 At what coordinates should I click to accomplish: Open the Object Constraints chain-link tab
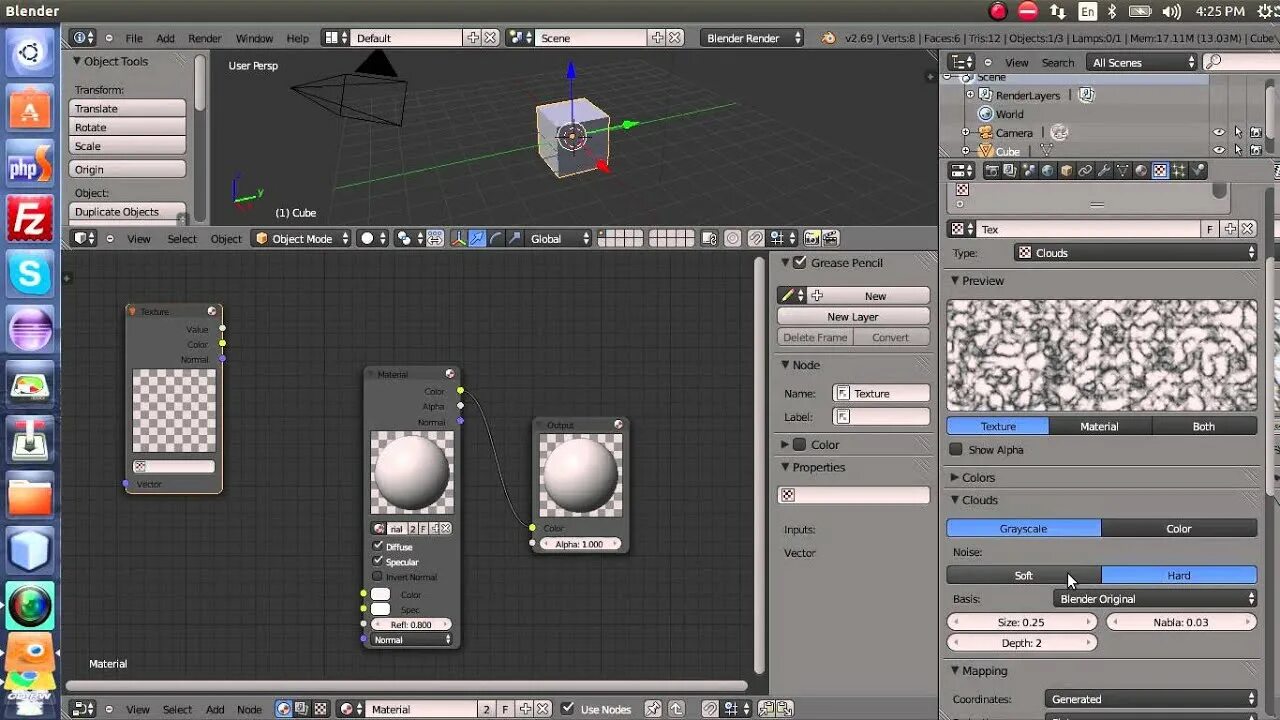1085,170
